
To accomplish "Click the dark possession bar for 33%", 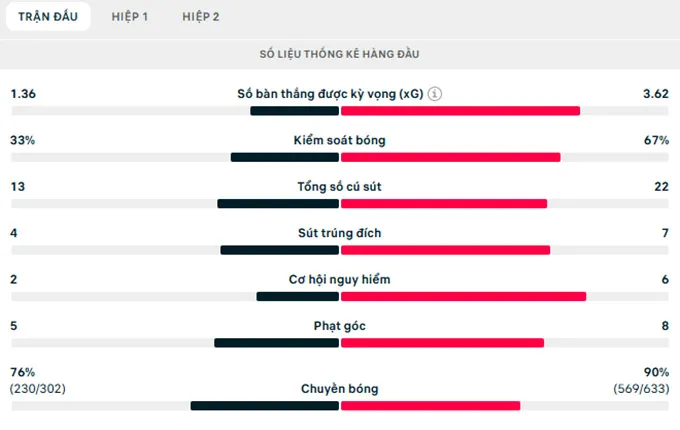I will 285,157.
